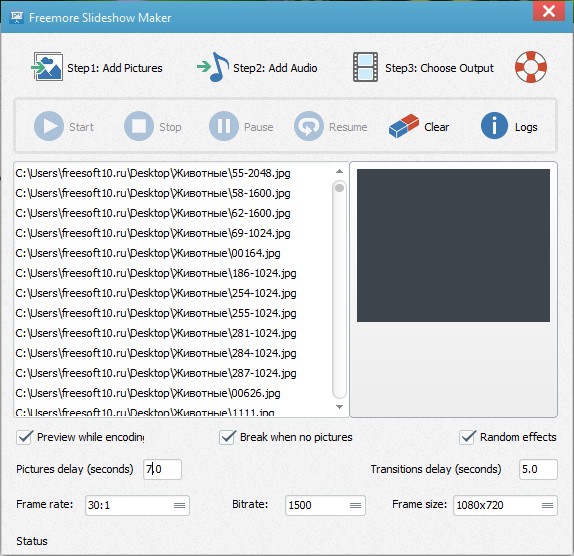
Task: Click the Clear text label
Action: [437, 127]
